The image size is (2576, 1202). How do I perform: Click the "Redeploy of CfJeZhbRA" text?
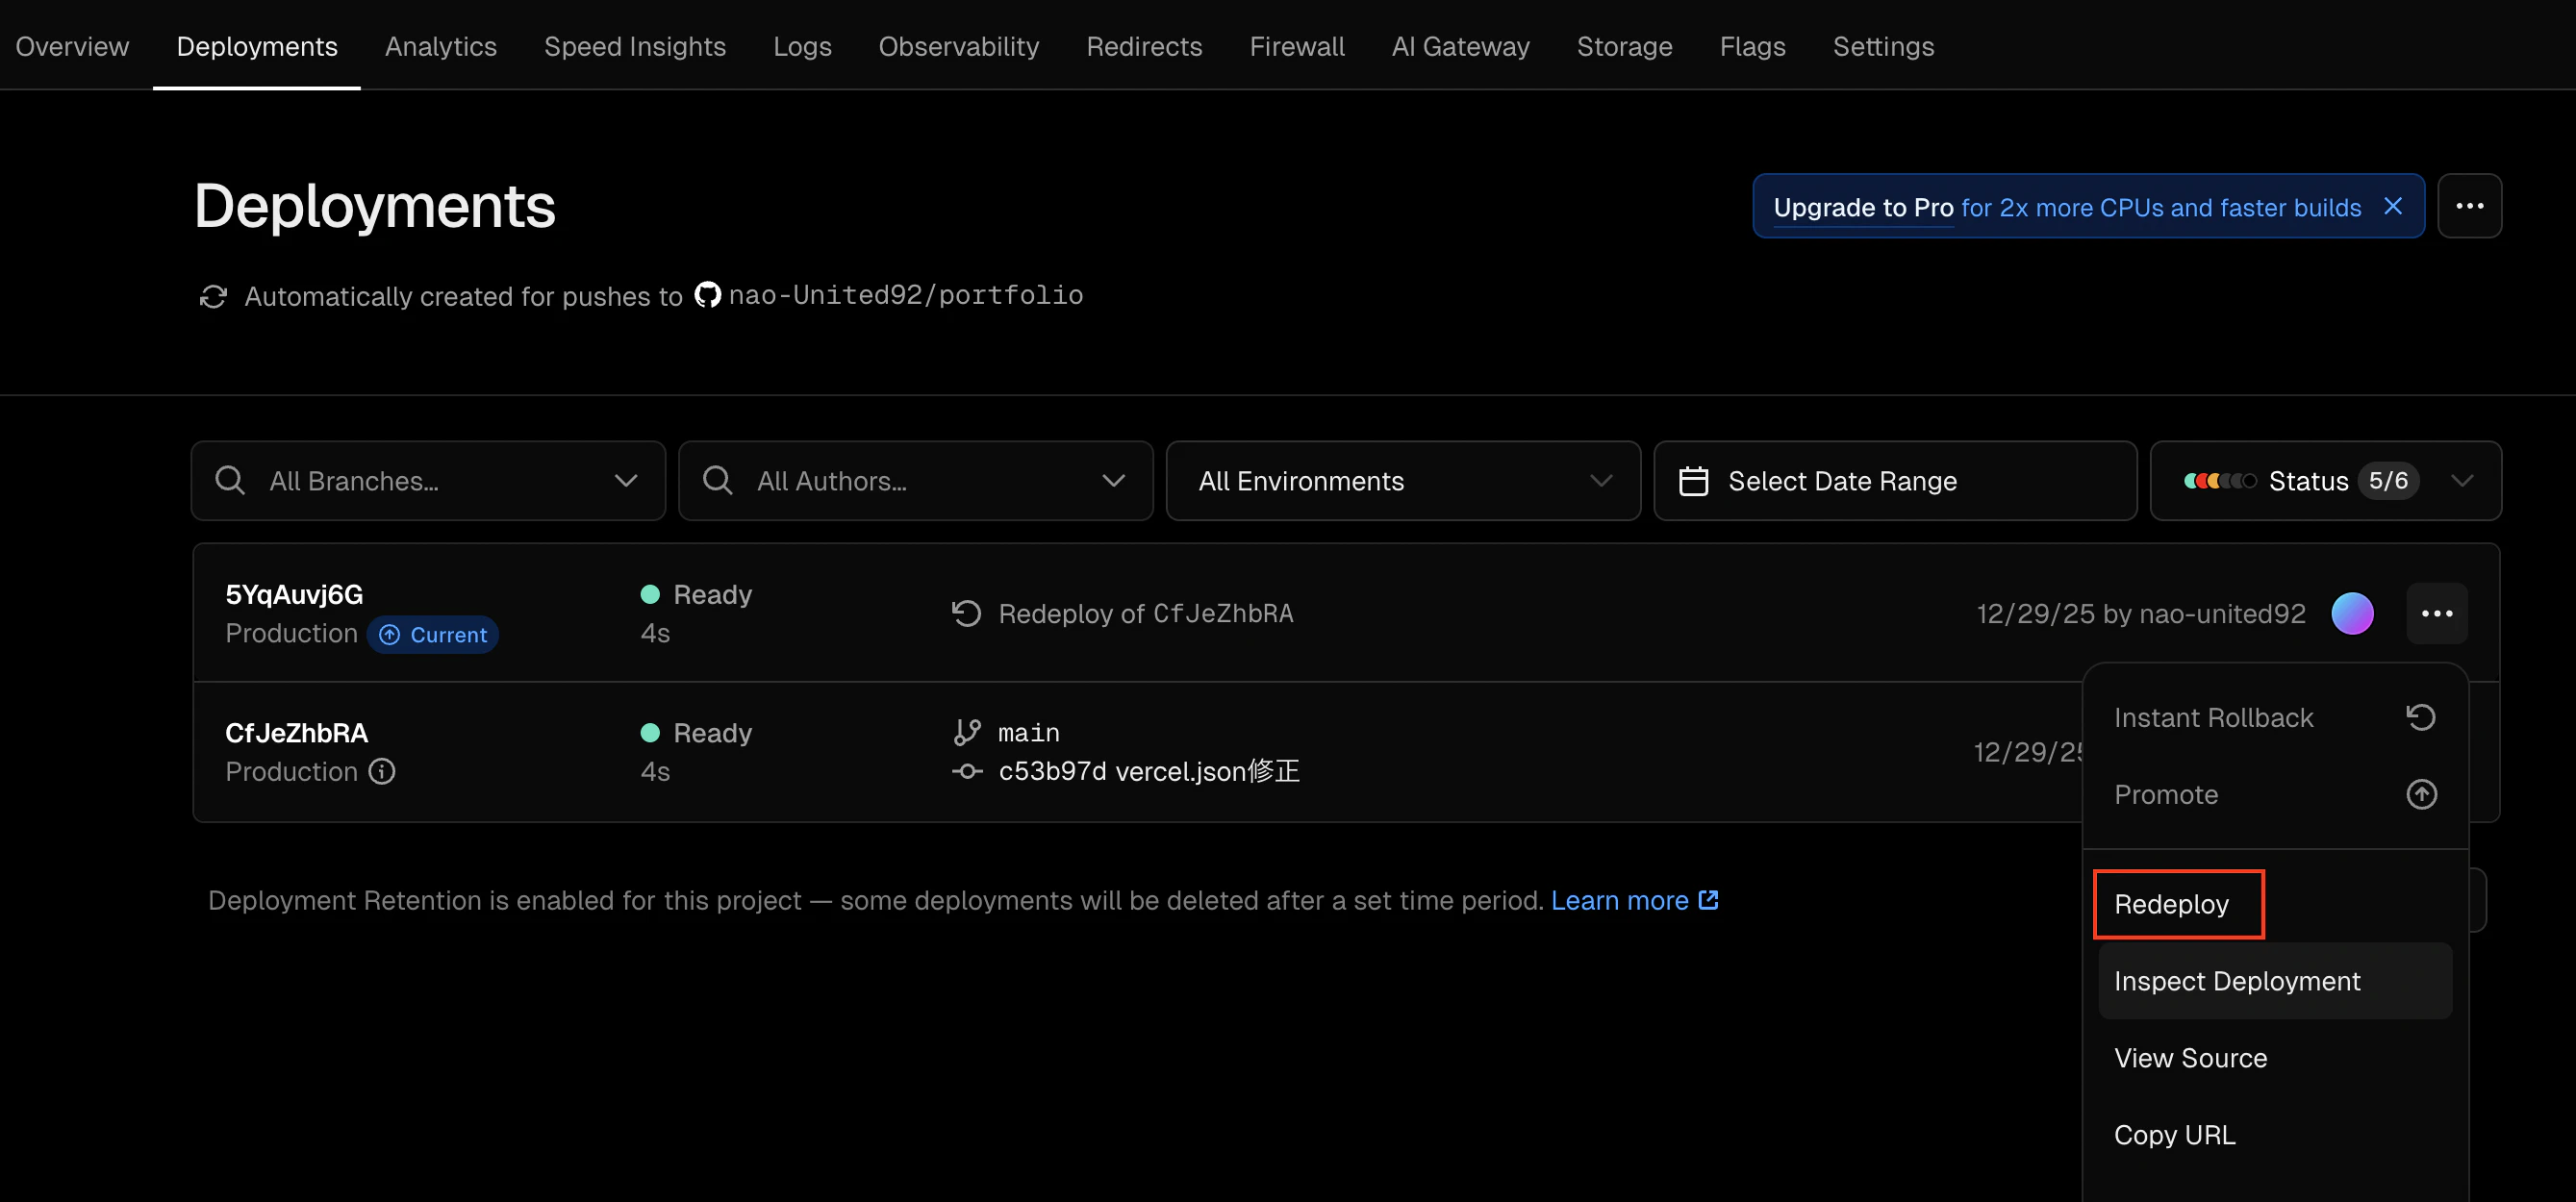(1146, 613)
